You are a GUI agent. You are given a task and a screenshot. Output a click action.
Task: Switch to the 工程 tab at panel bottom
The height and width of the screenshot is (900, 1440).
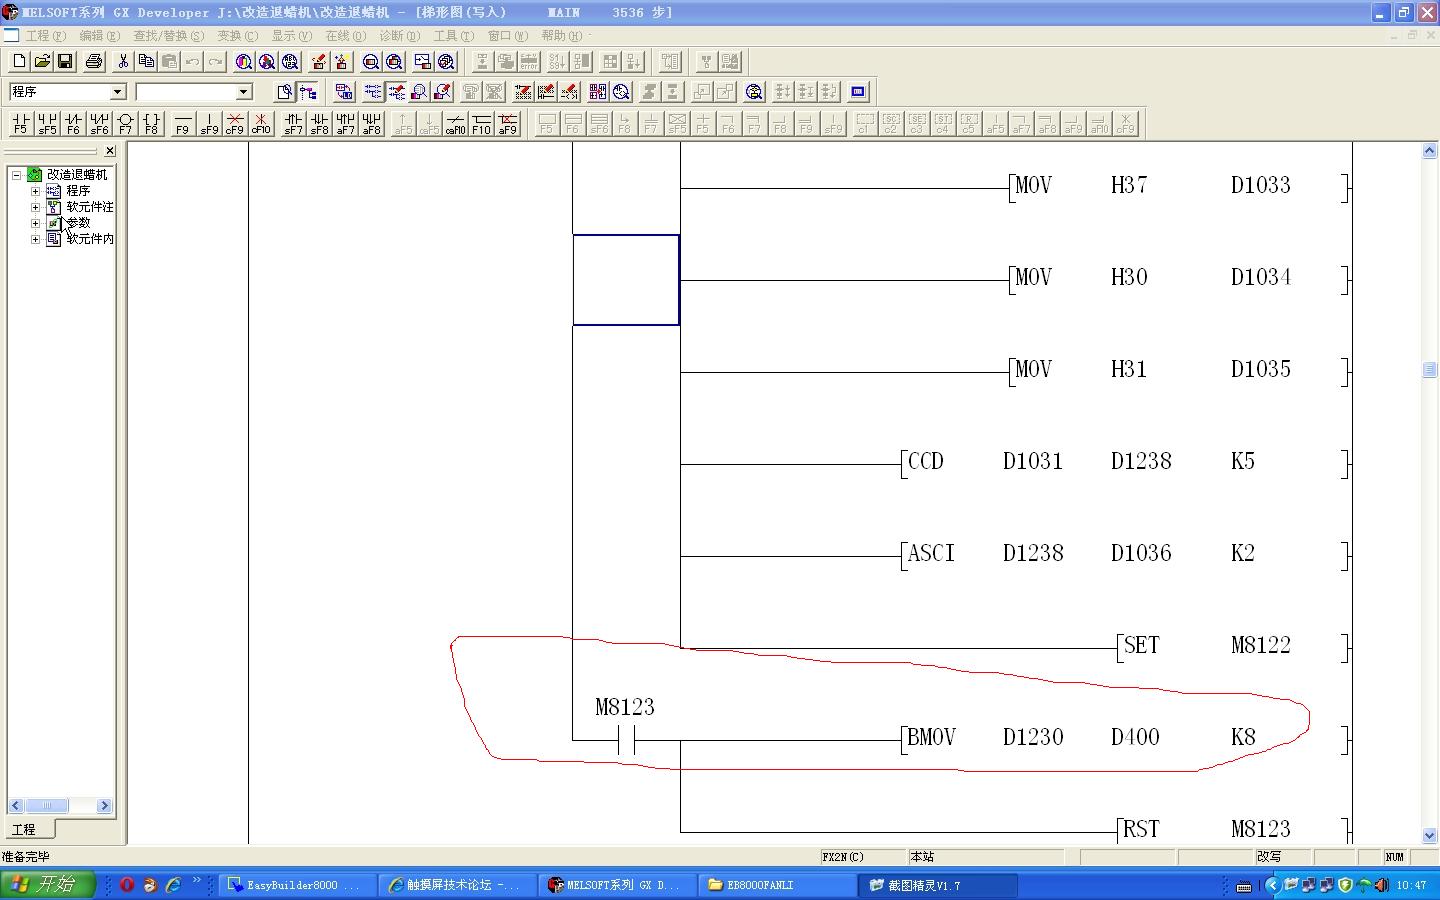click(24, 830)
